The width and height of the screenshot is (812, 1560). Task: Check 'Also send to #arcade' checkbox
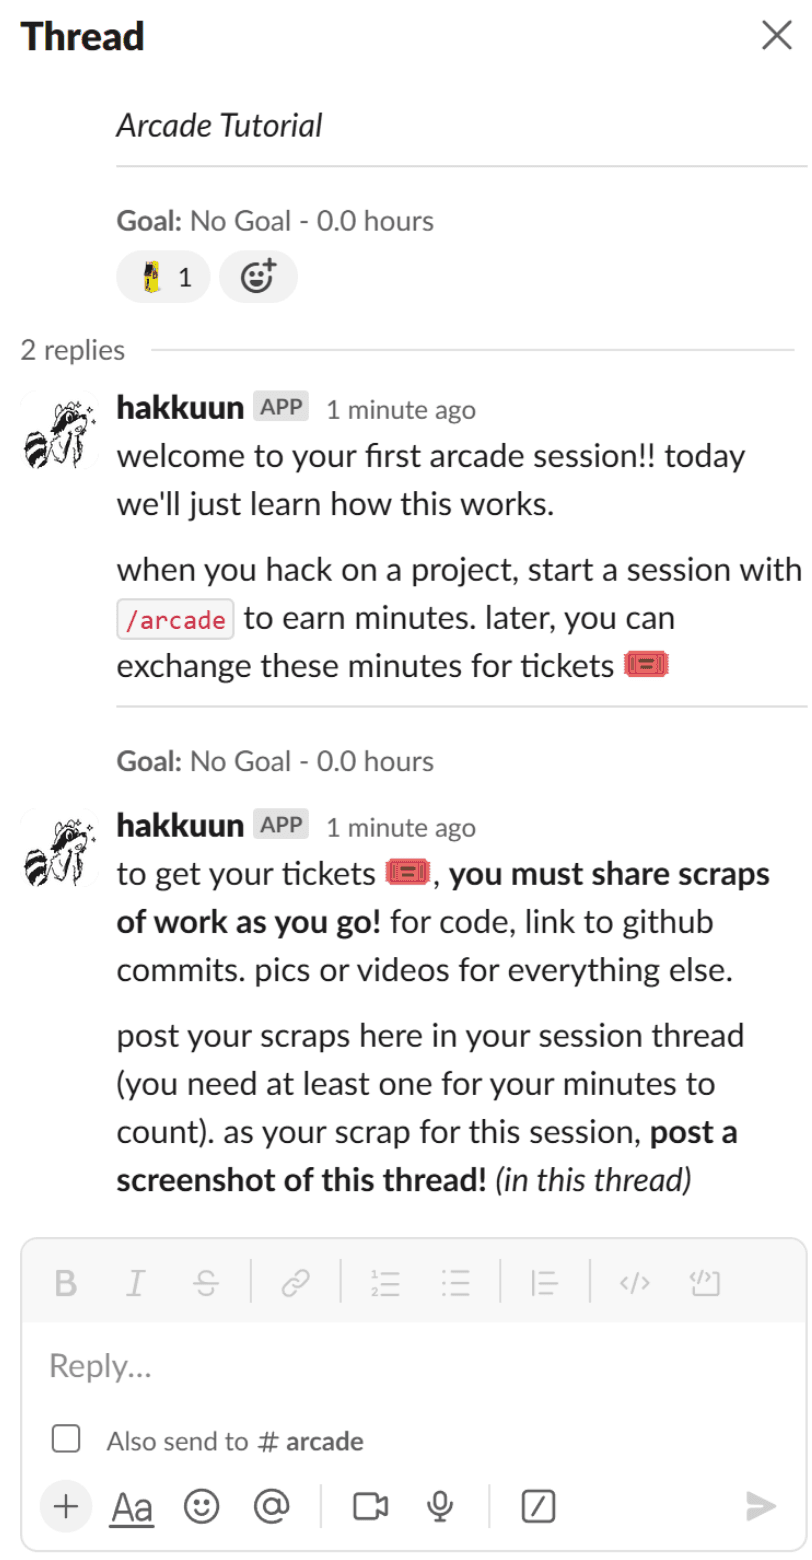[x=67, y=1440]
